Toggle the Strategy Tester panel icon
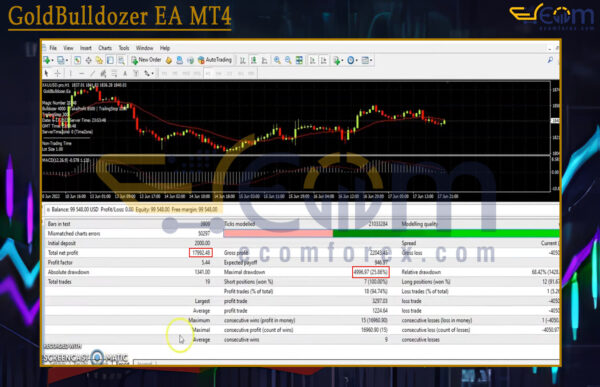Image resolution: width=600 pixels, height=387 pixels. click(x=121, y=60)
